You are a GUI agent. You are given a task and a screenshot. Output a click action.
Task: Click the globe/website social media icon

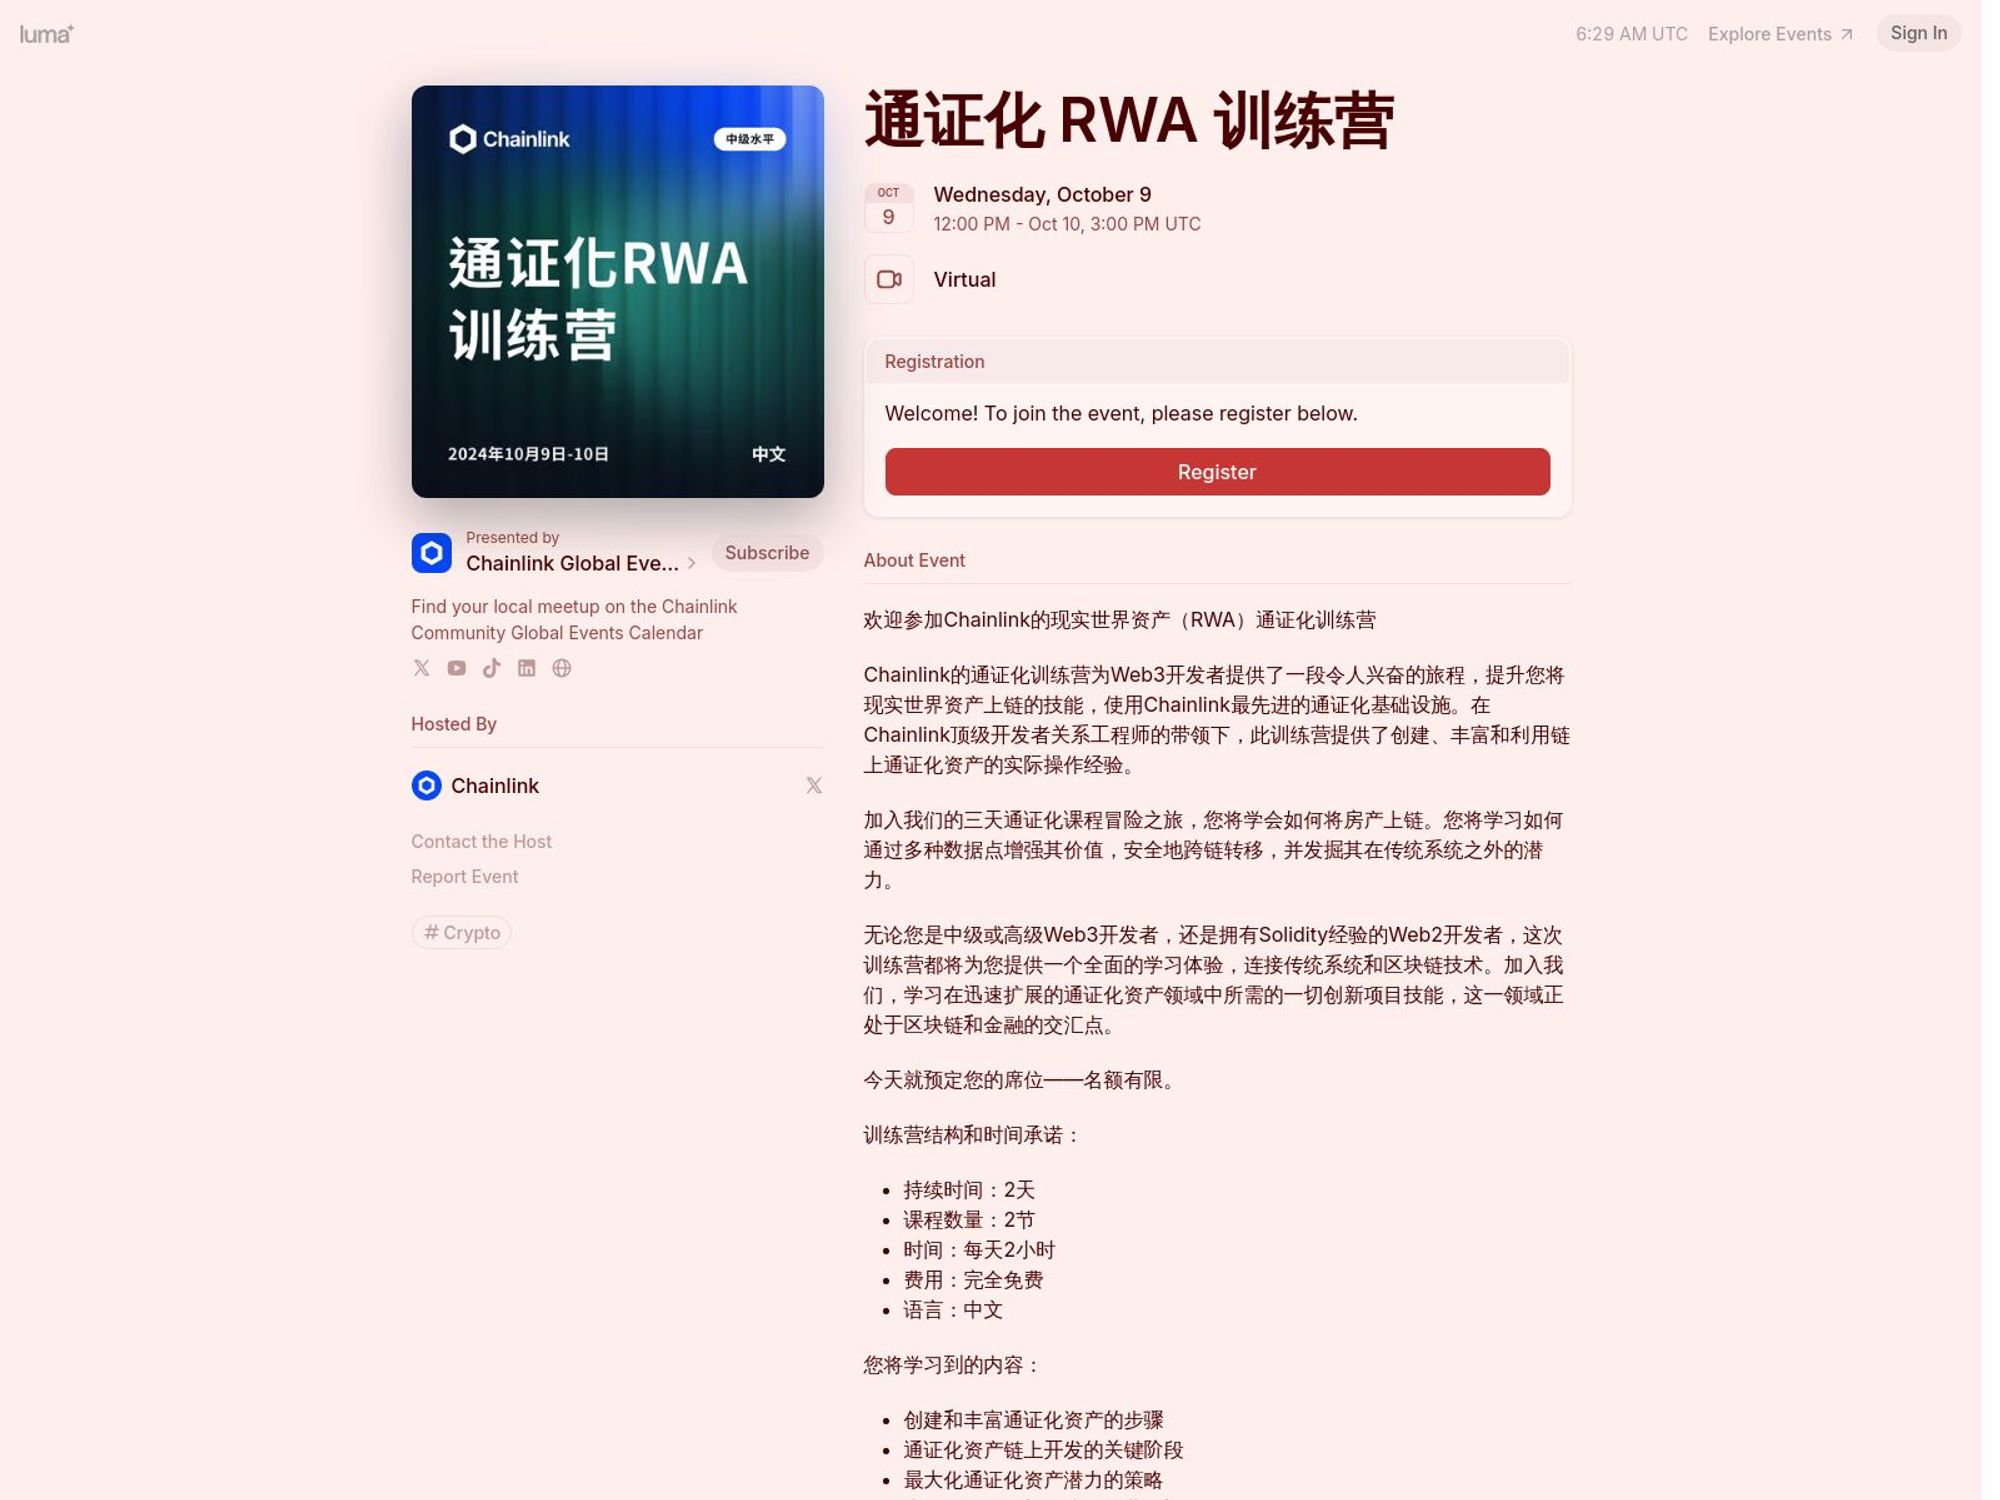562,668
